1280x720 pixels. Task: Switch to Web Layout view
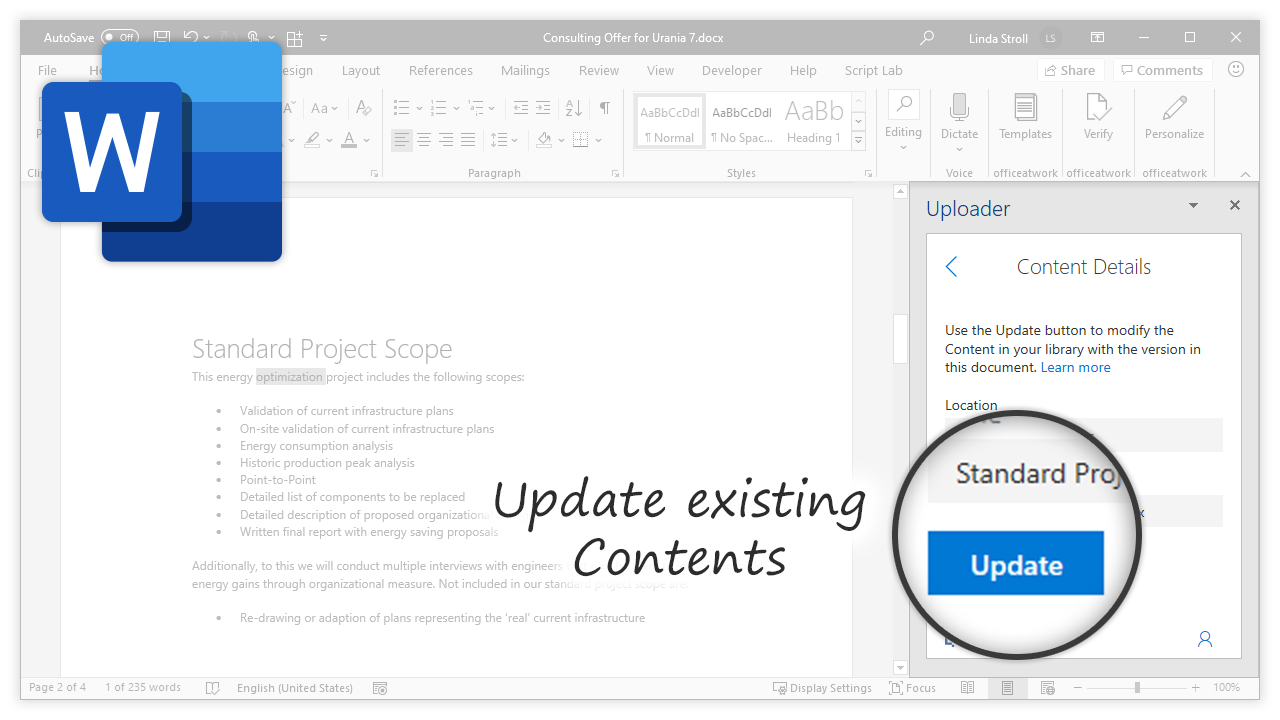(1047, 687)
